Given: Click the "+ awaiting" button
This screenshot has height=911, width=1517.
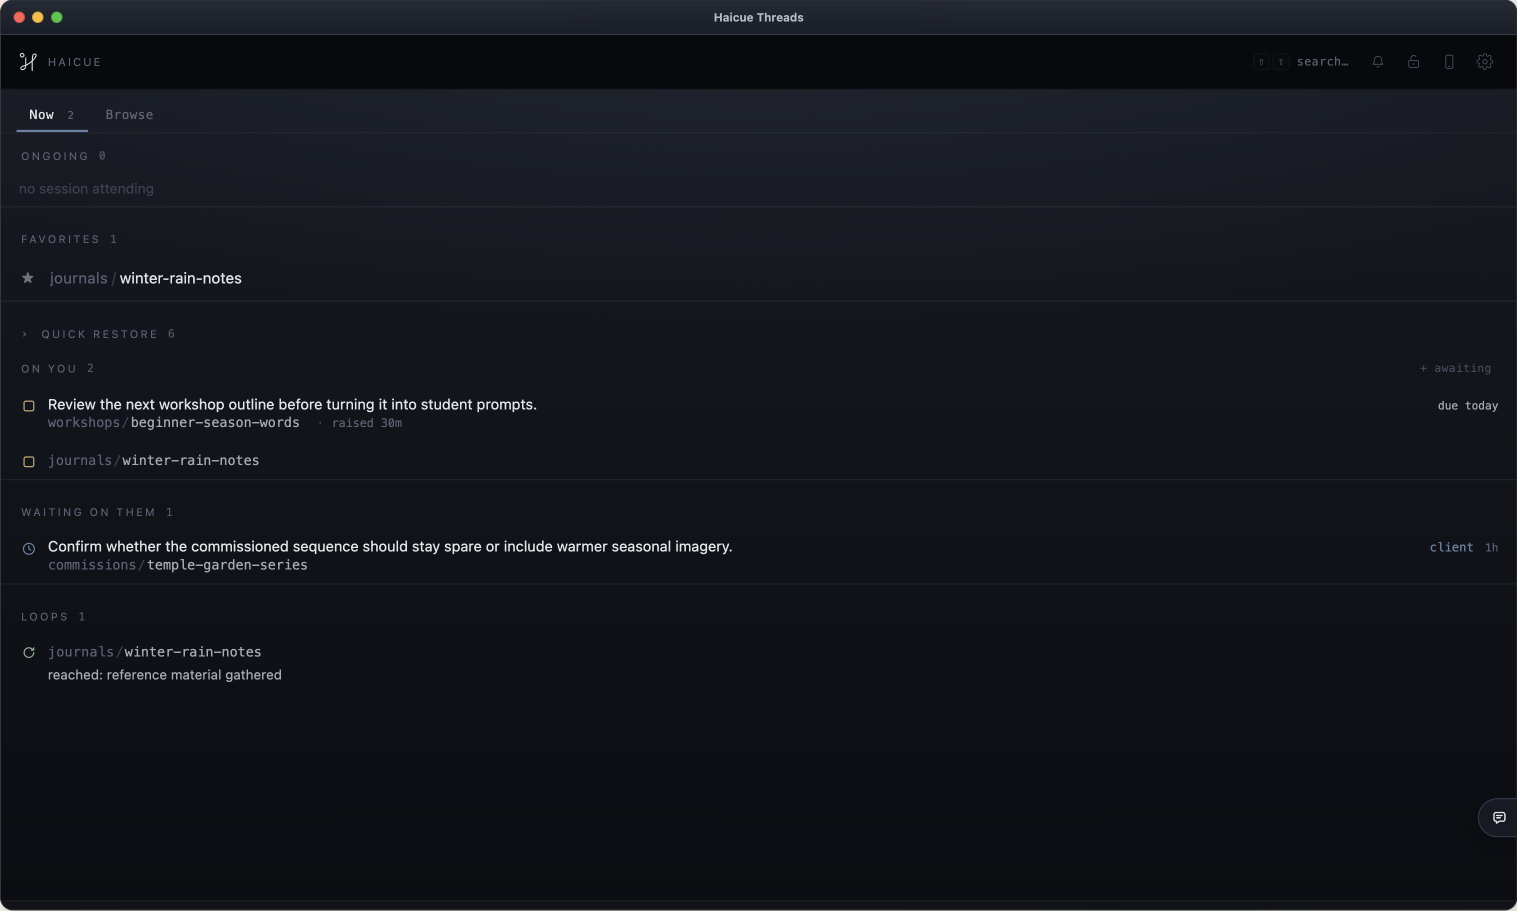Looking at the screenshot, I should (x=1455, y=369).
